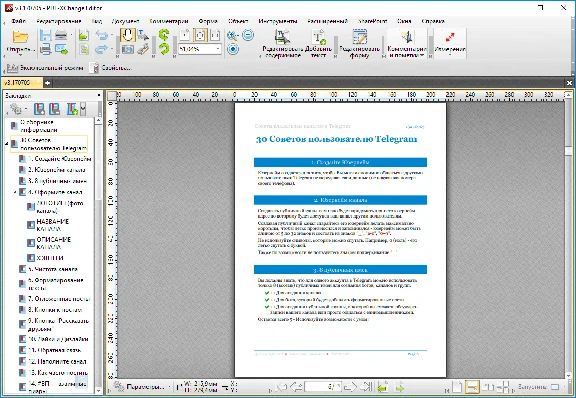Click the Undo arrow icon

(x=102, y=36)
